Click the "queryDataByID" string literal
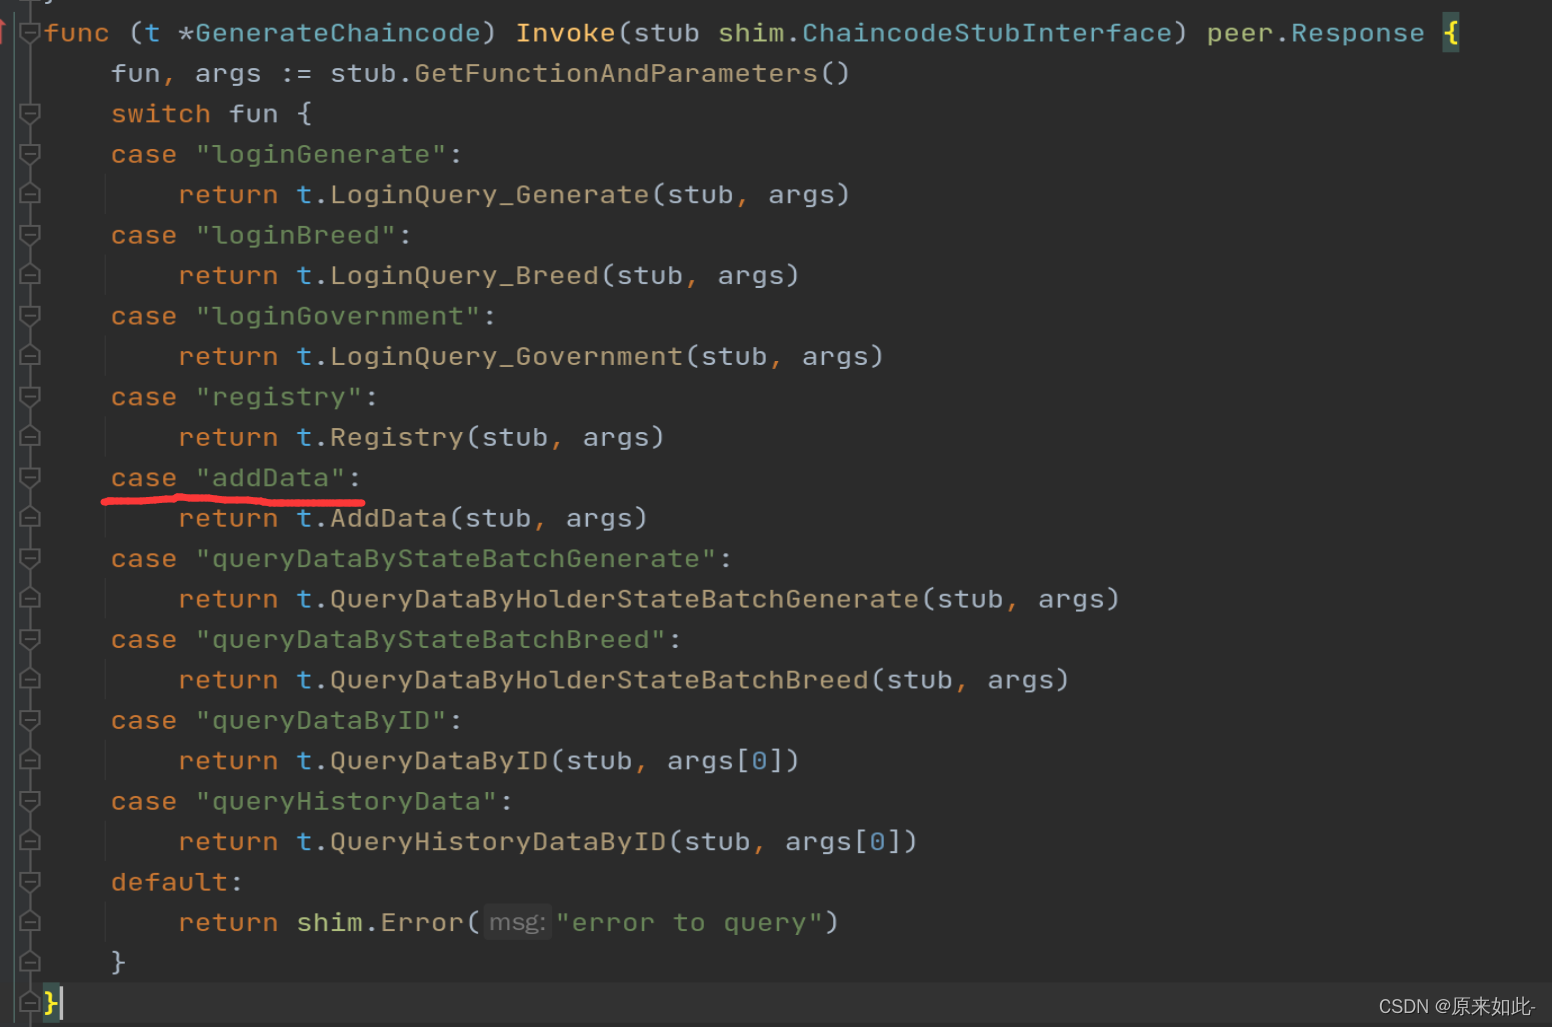This screenshot has height=1027, width=1552. 321,720
